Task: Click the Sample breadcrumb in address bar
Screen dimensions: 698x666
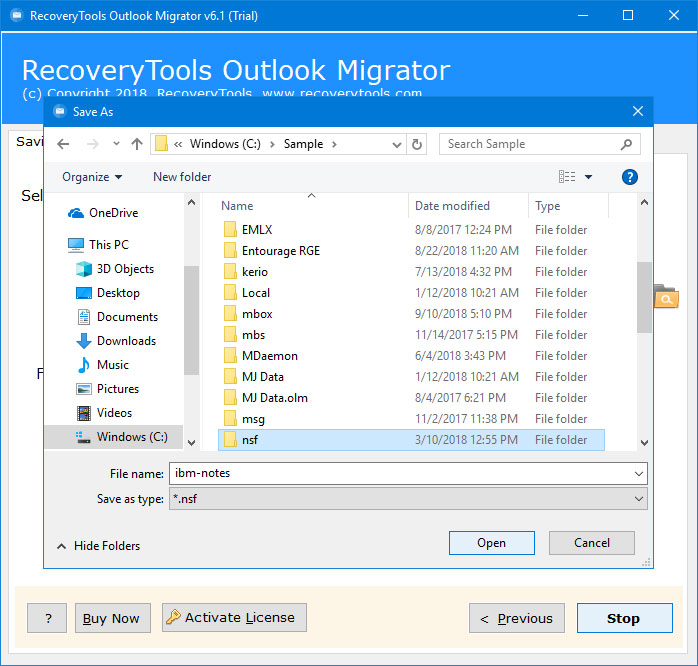Action: [303, 144]
